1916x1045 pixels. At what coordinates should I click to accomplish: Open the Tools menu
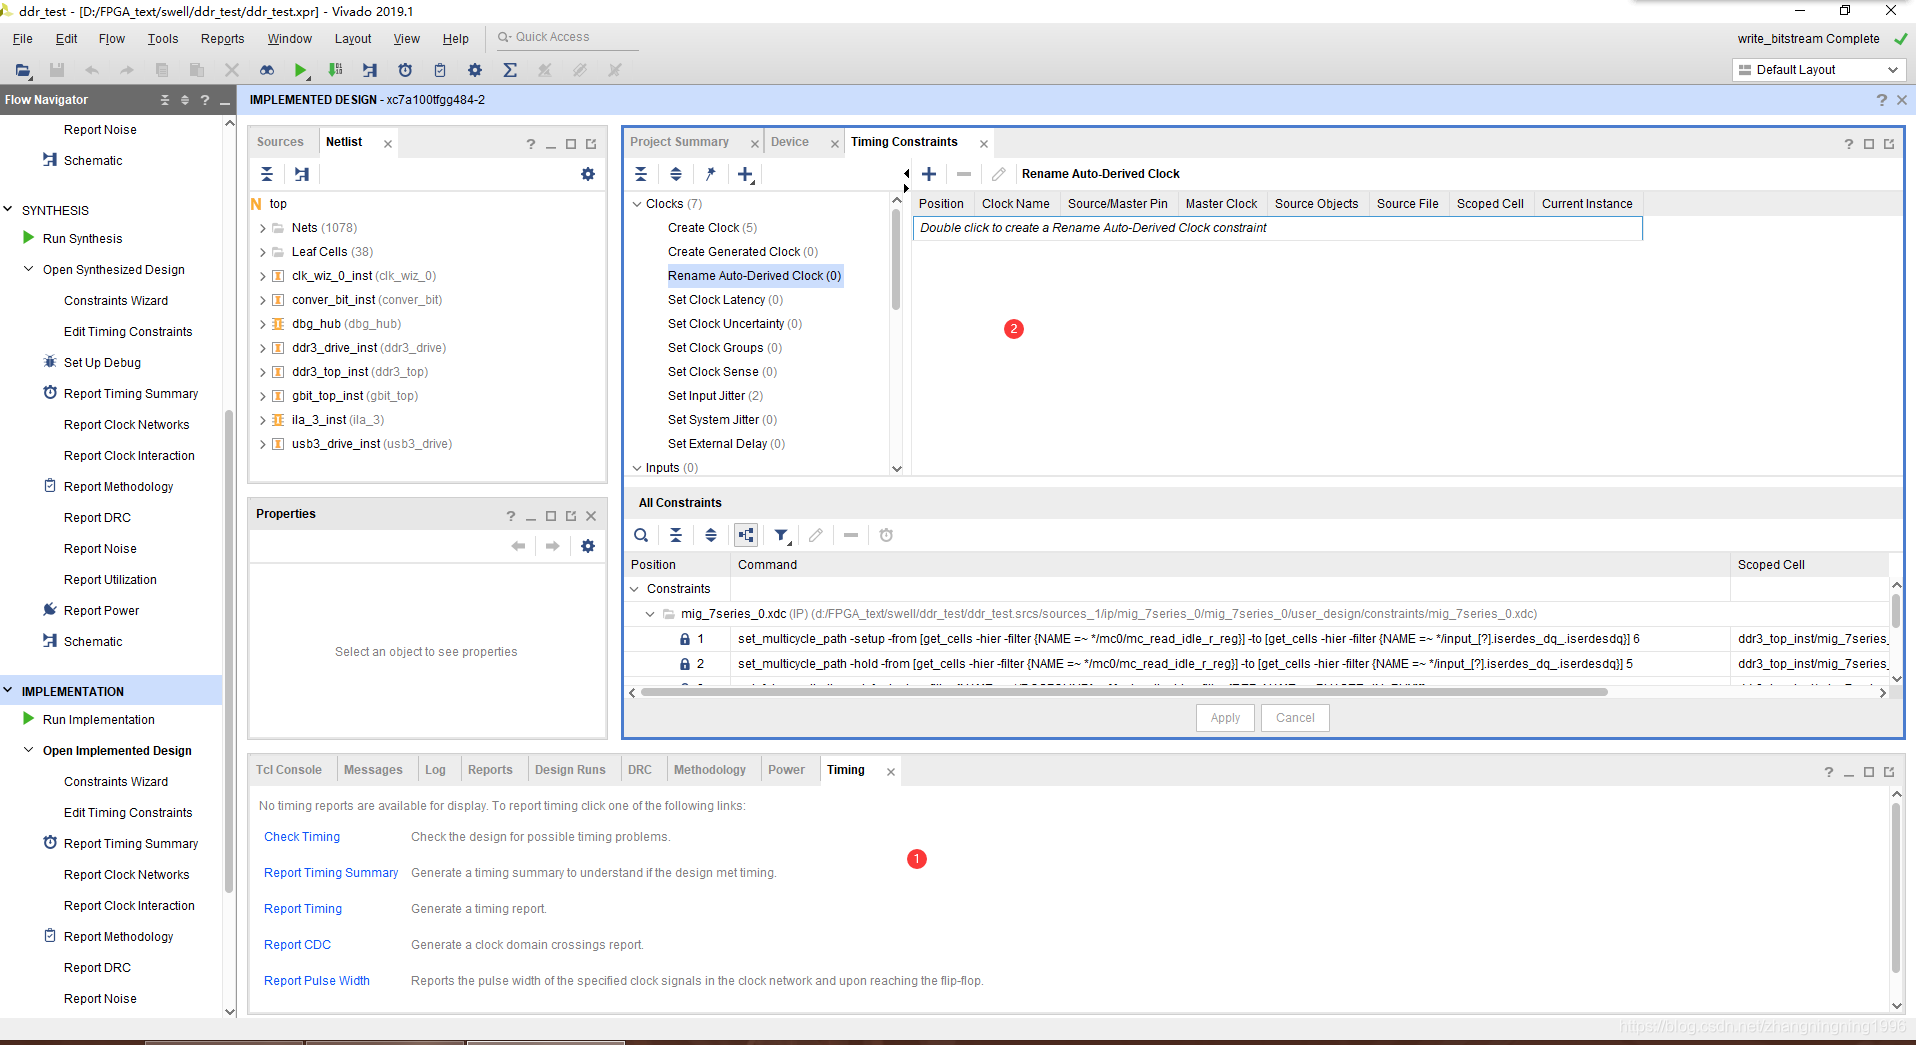pyautogui.click(x=163, y=39)
